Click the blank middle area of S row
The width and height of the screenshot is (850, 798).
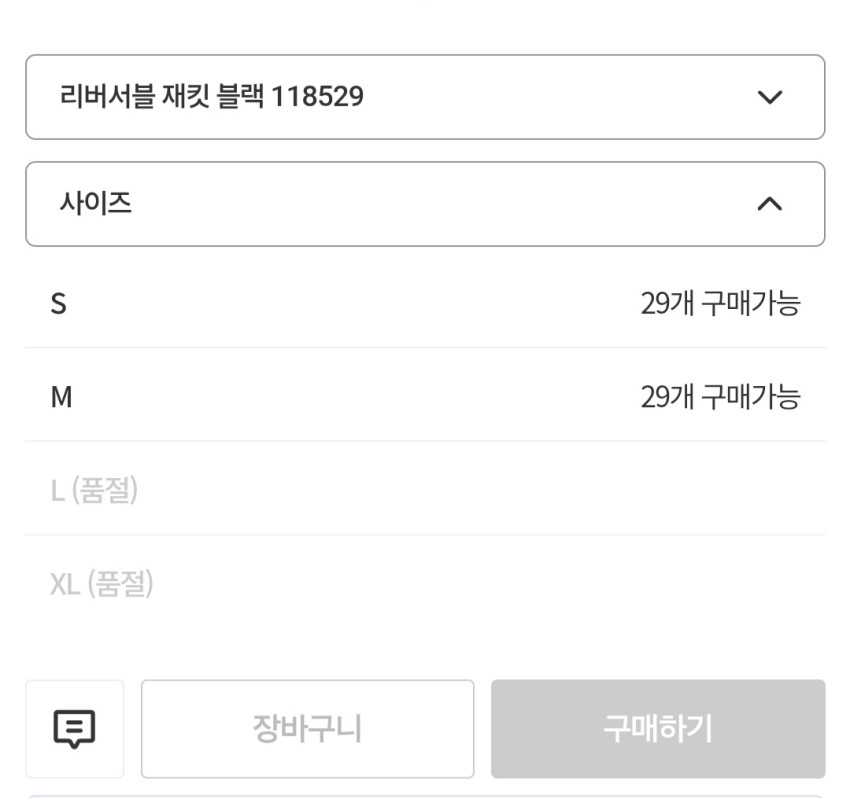(350, 303)
